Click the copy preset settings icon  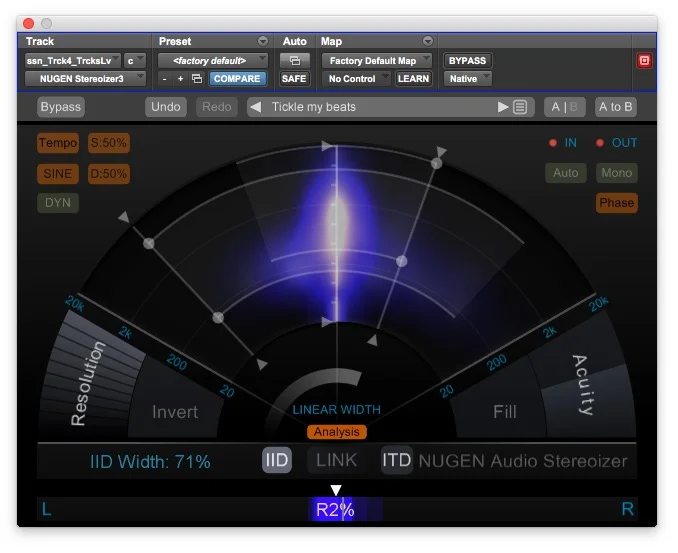coord(197,79)
